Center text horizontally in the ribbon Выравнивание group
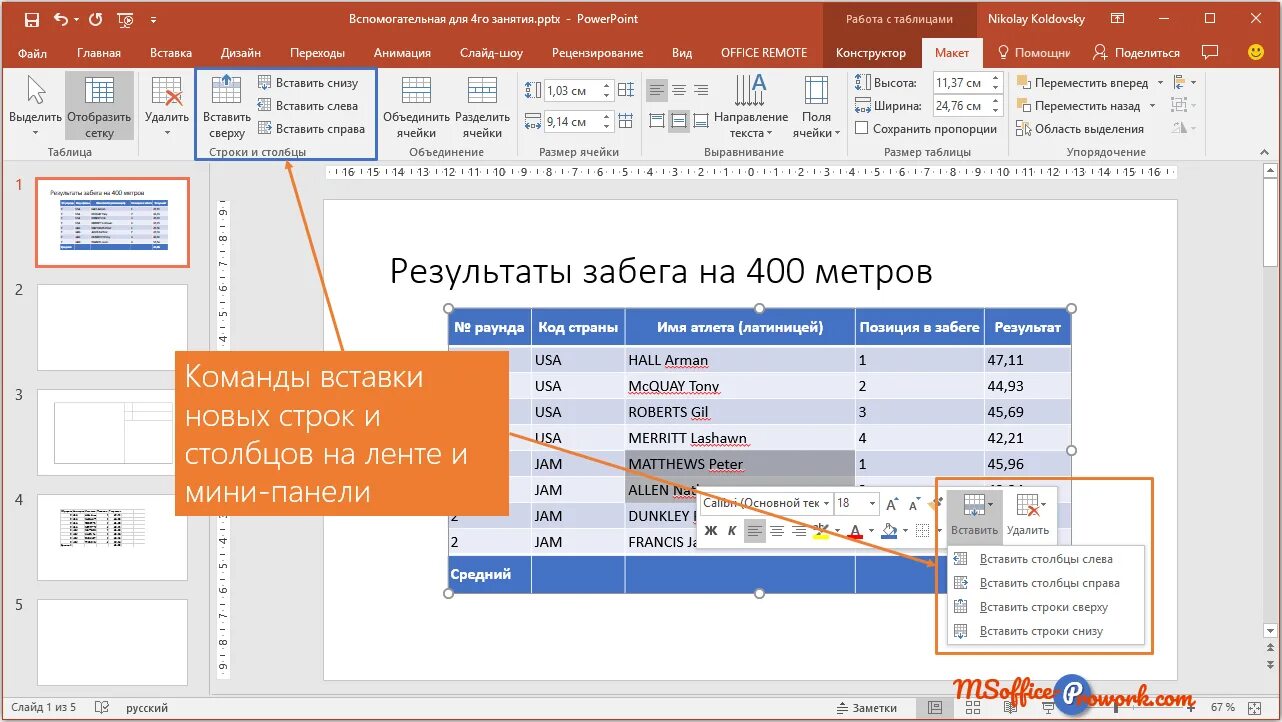 [x=679, y=91]
